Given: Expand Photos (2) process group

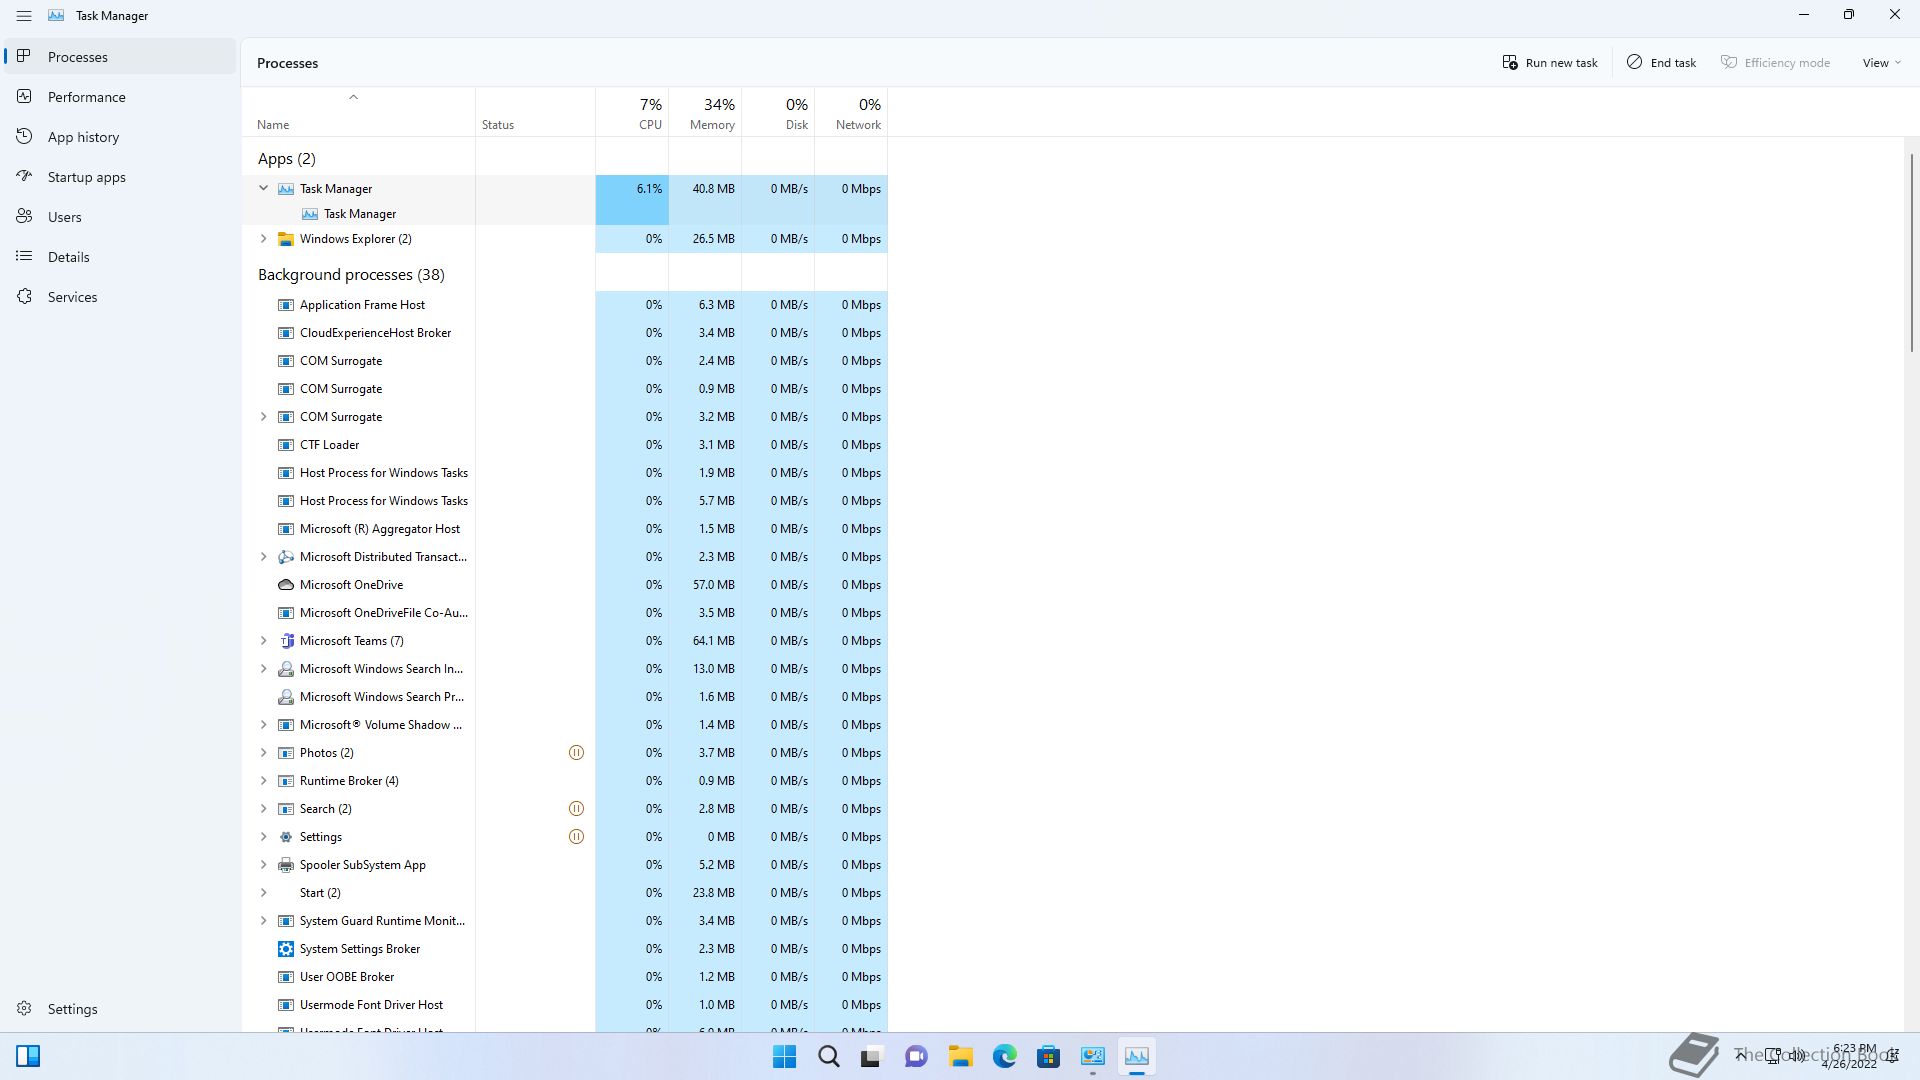Looking at the screenshot, I should pyautogui.click(x=264, y=753).
